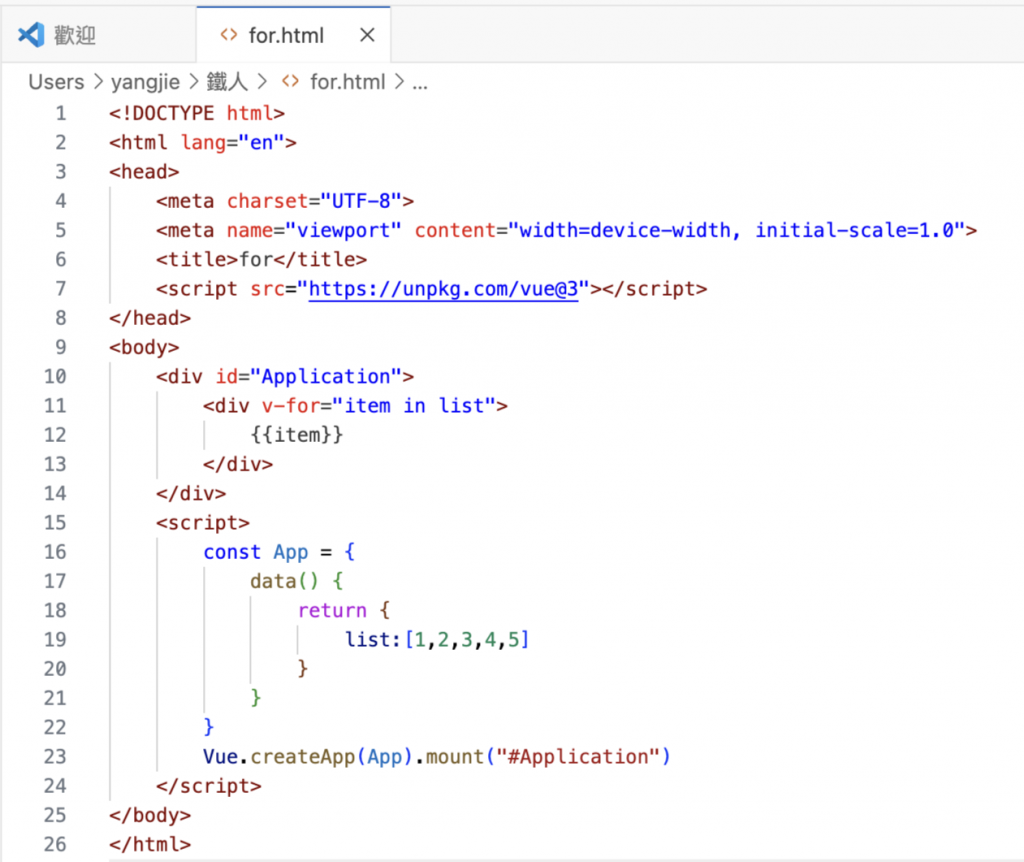Click the closing </head> tag

(150, 319)
